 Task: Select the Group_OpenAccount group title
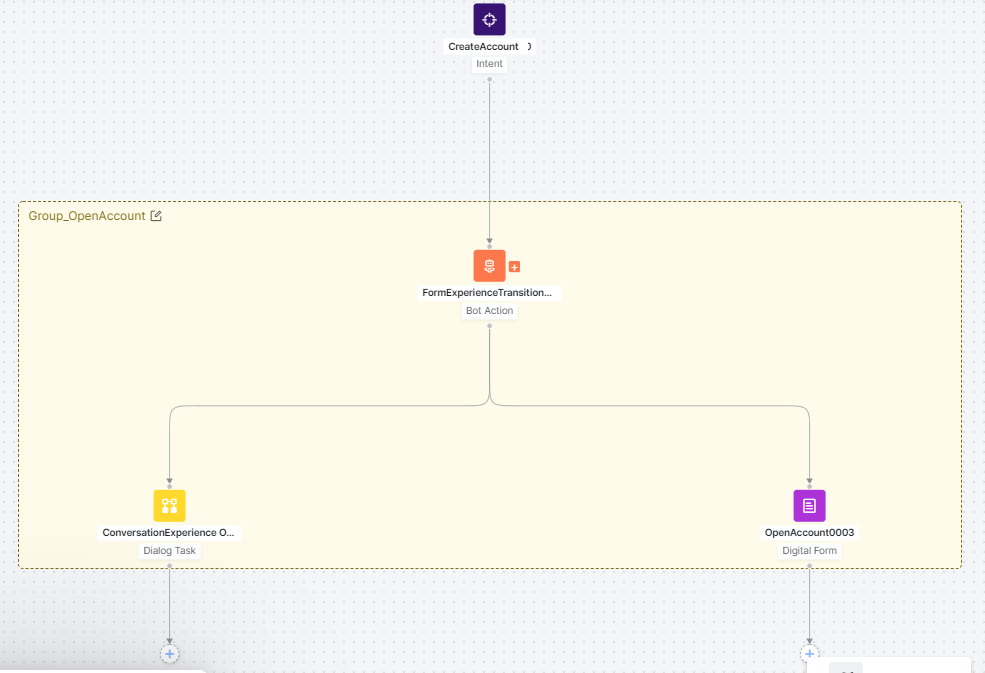click(x=88, y=215)
